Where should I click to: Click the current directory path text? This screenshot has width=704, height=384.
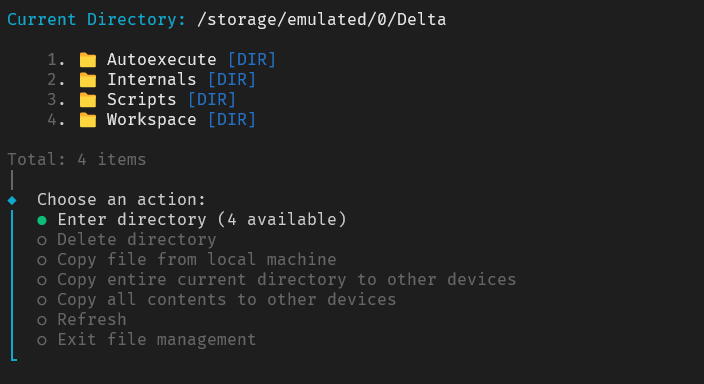pos(321,20)
